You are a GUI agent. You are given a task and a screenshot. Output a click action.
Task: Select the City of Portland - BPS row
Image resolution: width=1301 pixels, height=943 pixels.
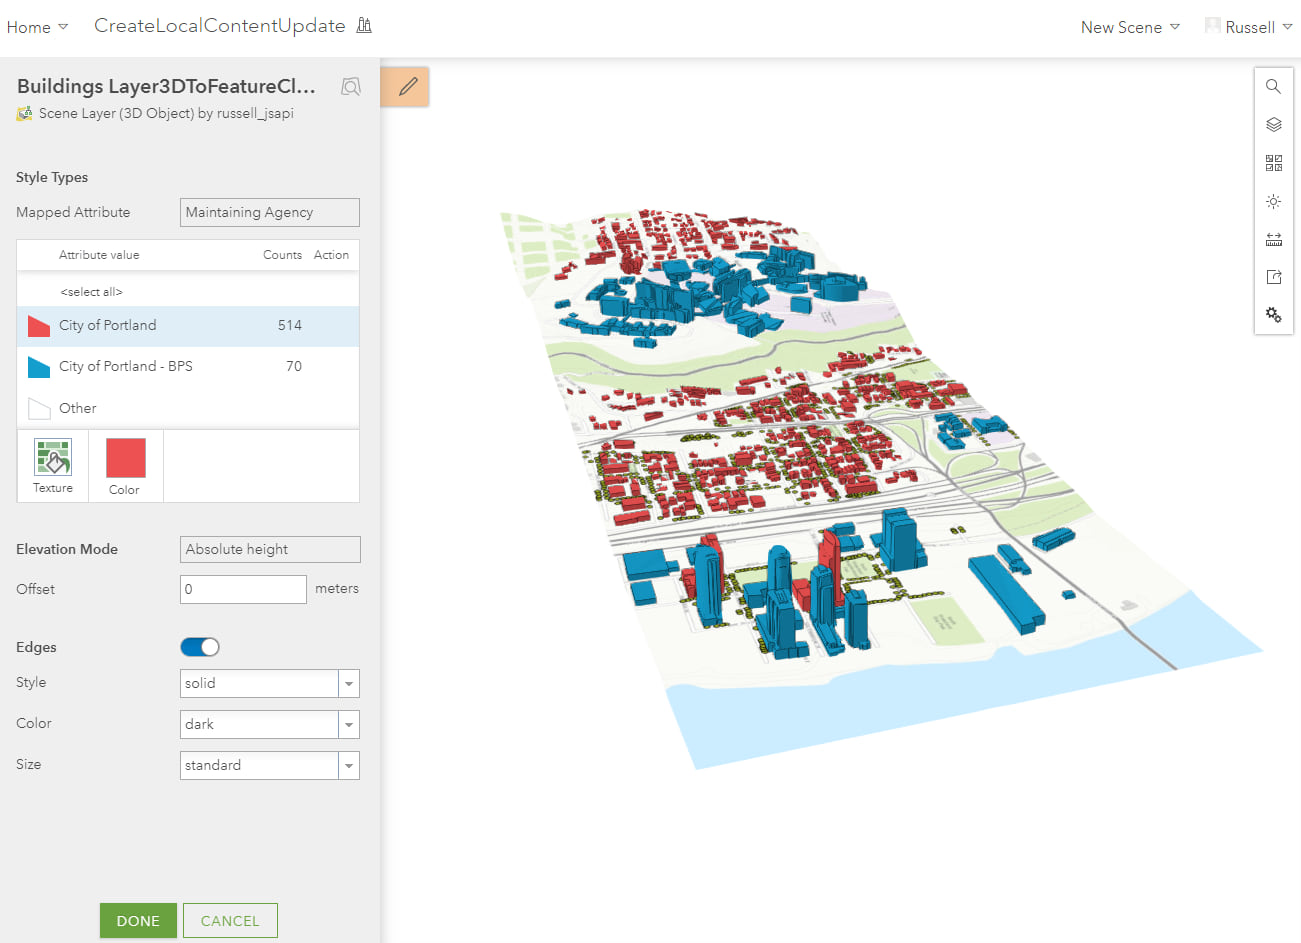coord(188,367)
